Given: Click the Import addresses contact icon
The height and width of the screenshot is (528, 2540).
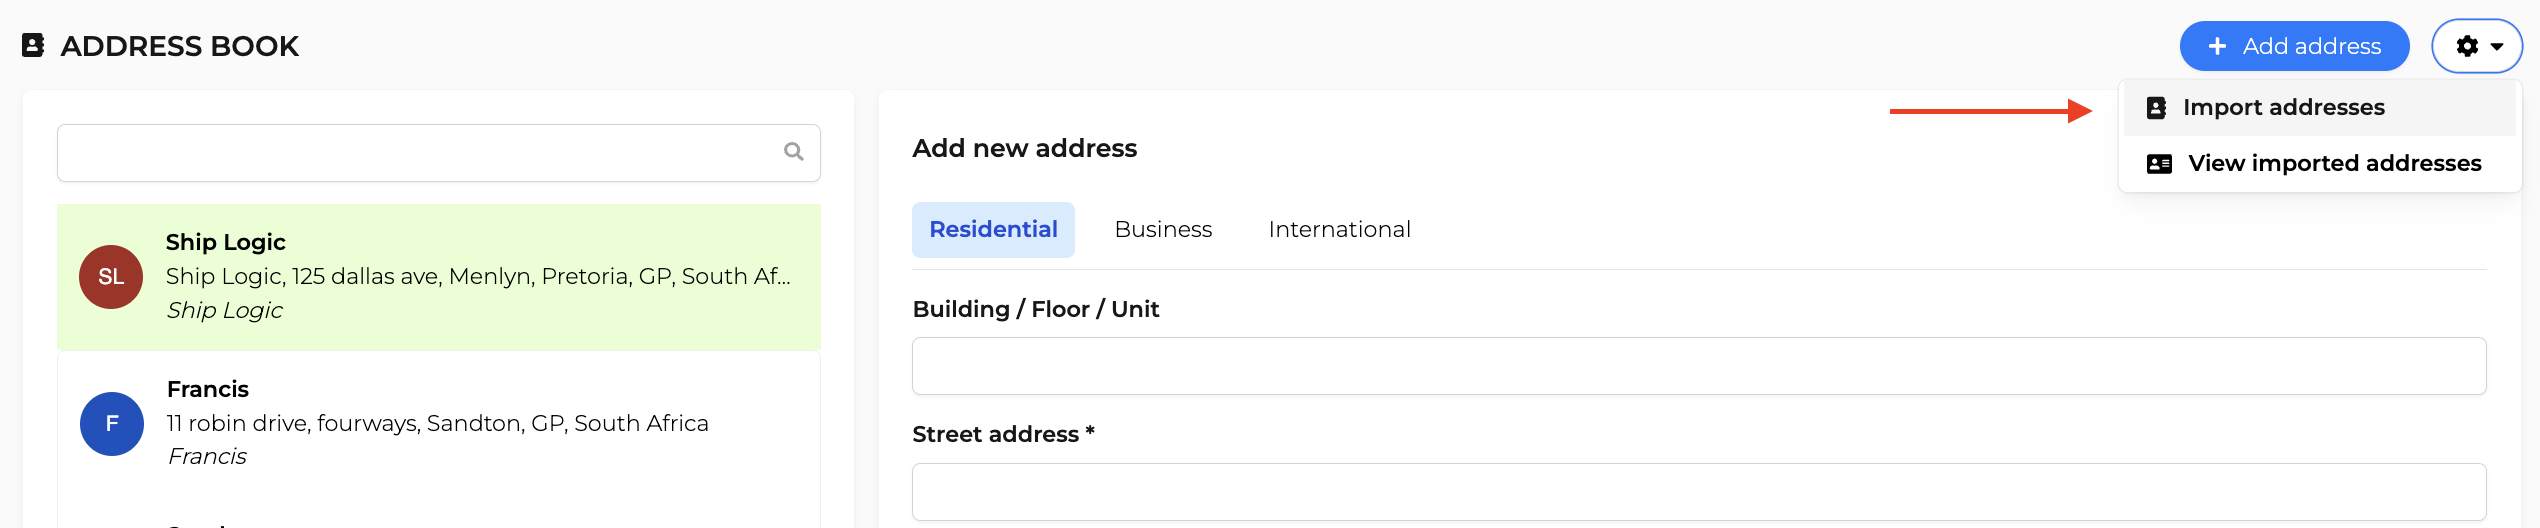Looking at the screenshot, I should tap(2157, 108).
